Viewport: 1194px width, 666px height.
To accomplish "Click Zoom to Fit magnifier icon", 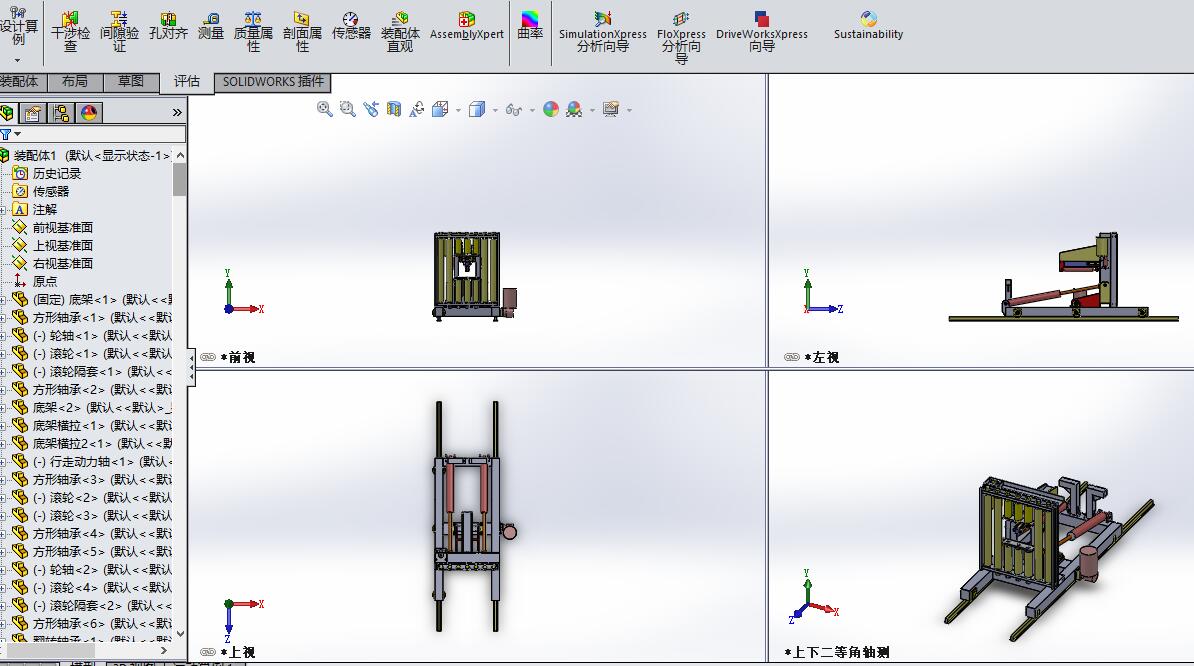I will point(324,109).
